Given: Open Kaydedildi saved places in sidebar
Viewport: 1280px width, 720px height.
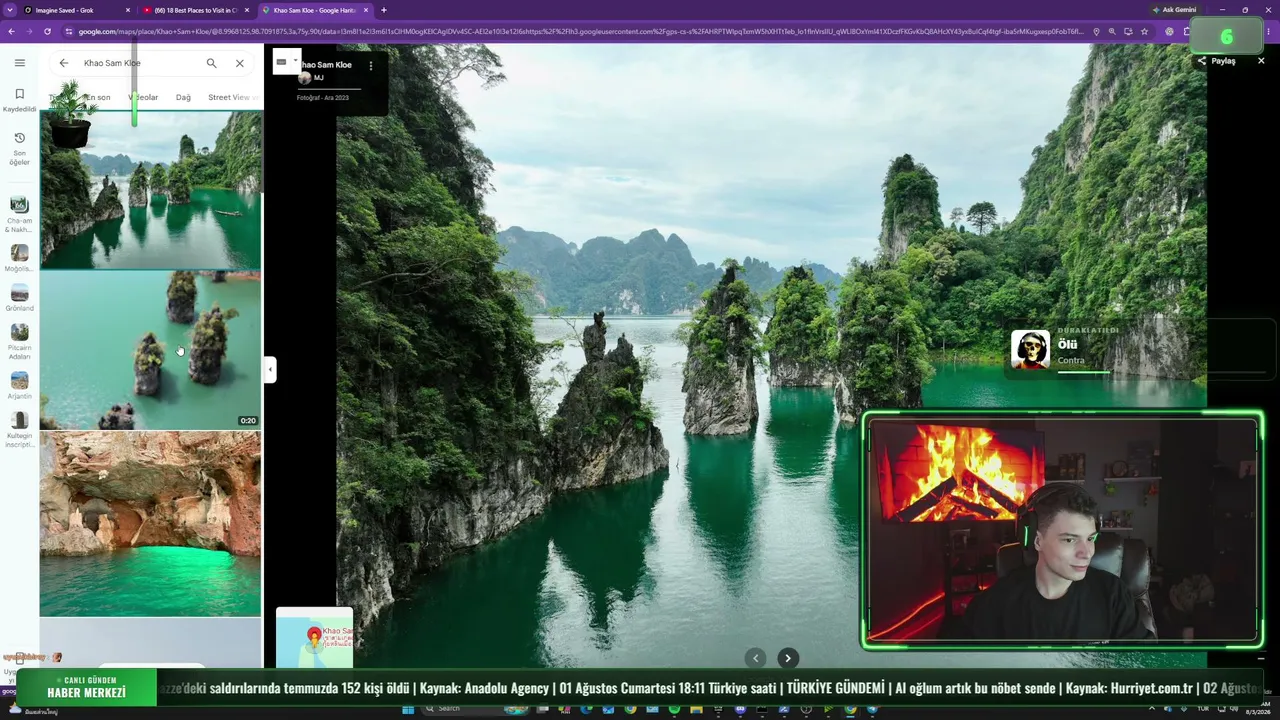Looking at the screenshot, I should (19, 100).
